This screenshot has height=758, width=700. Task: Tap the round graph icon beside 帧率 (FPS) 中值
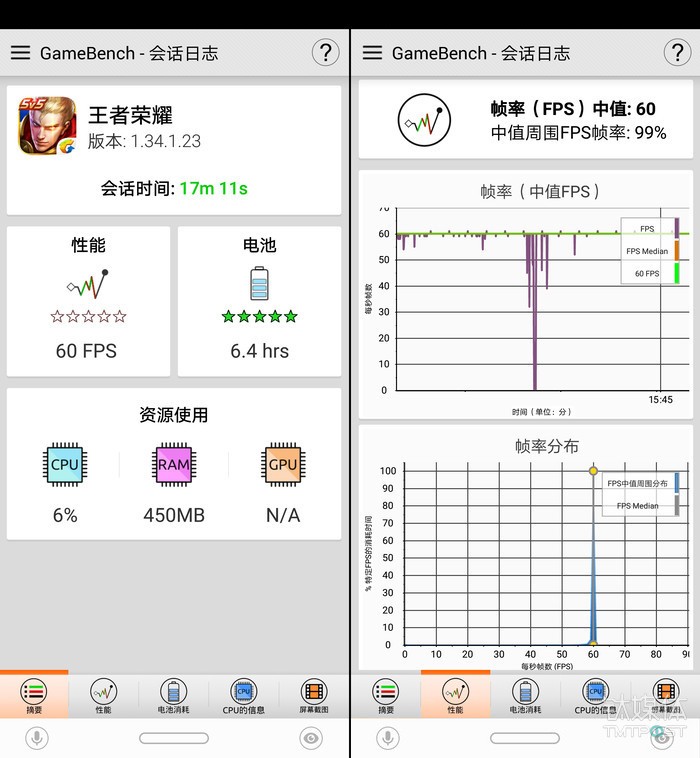[x=424, y=120]
